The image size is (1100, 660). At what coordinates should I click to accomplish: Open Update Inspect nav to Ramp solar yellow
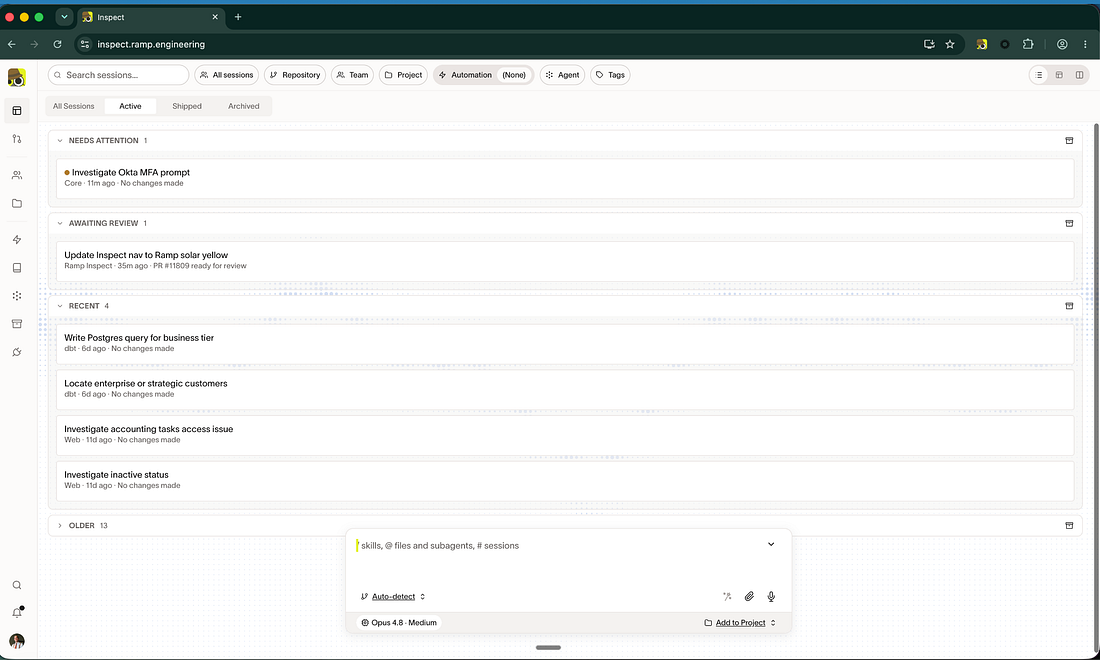click(x=565, y=261)
